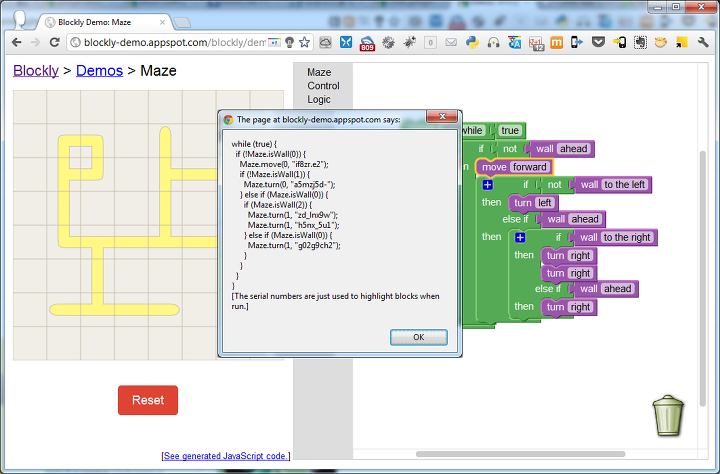720x474 pixels.
Task: Open 'ahead' dropdown on bottom else-if wall block
Action: 618,289
